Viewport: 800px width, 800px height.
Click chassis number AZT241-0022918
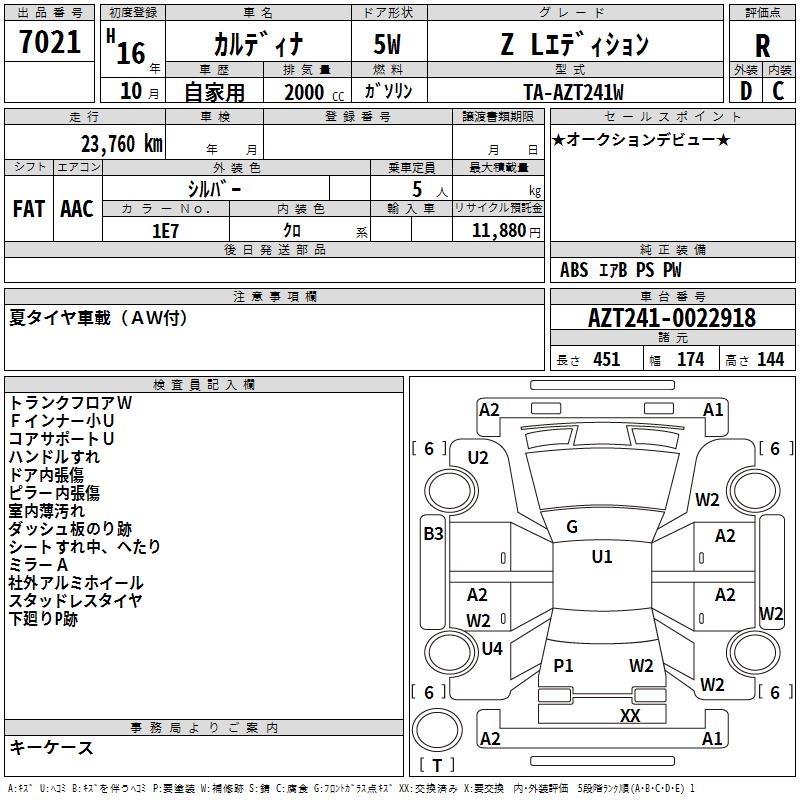click(x=672, y=317)
